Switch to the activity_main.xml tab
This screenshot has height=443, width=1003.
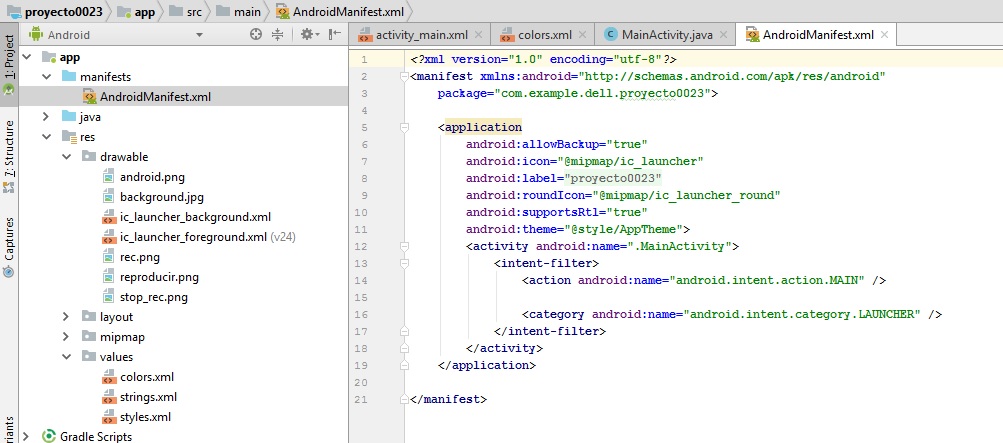(x=420, y=35)
